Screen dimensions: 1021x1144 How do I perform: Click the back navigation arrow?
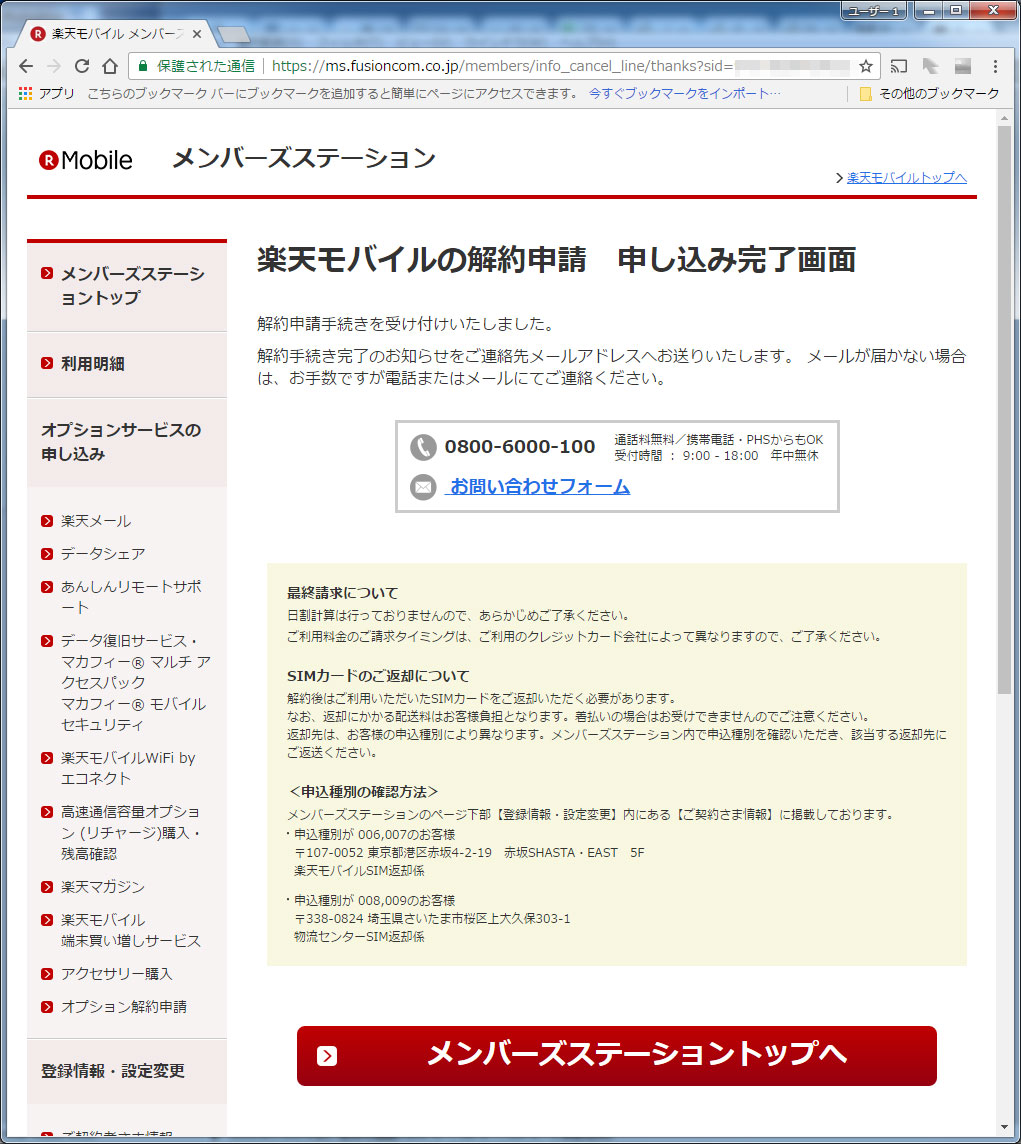pyautogui.click(x=26, y=66)
